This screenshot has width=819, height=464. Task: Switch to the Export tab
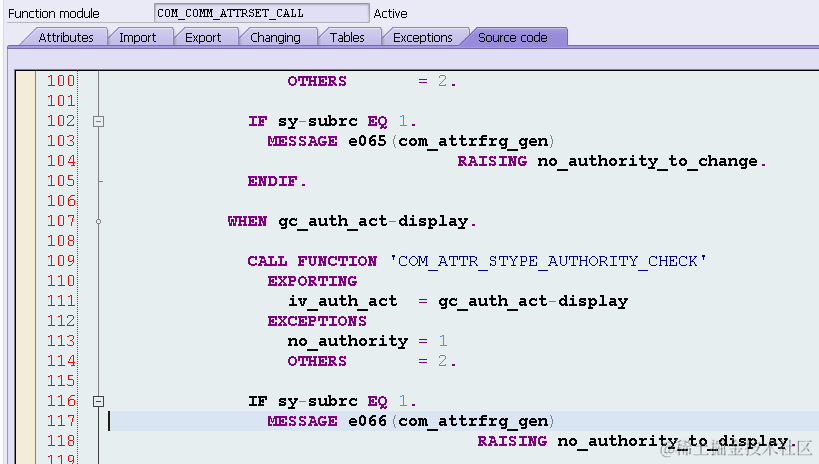(203, 38)
